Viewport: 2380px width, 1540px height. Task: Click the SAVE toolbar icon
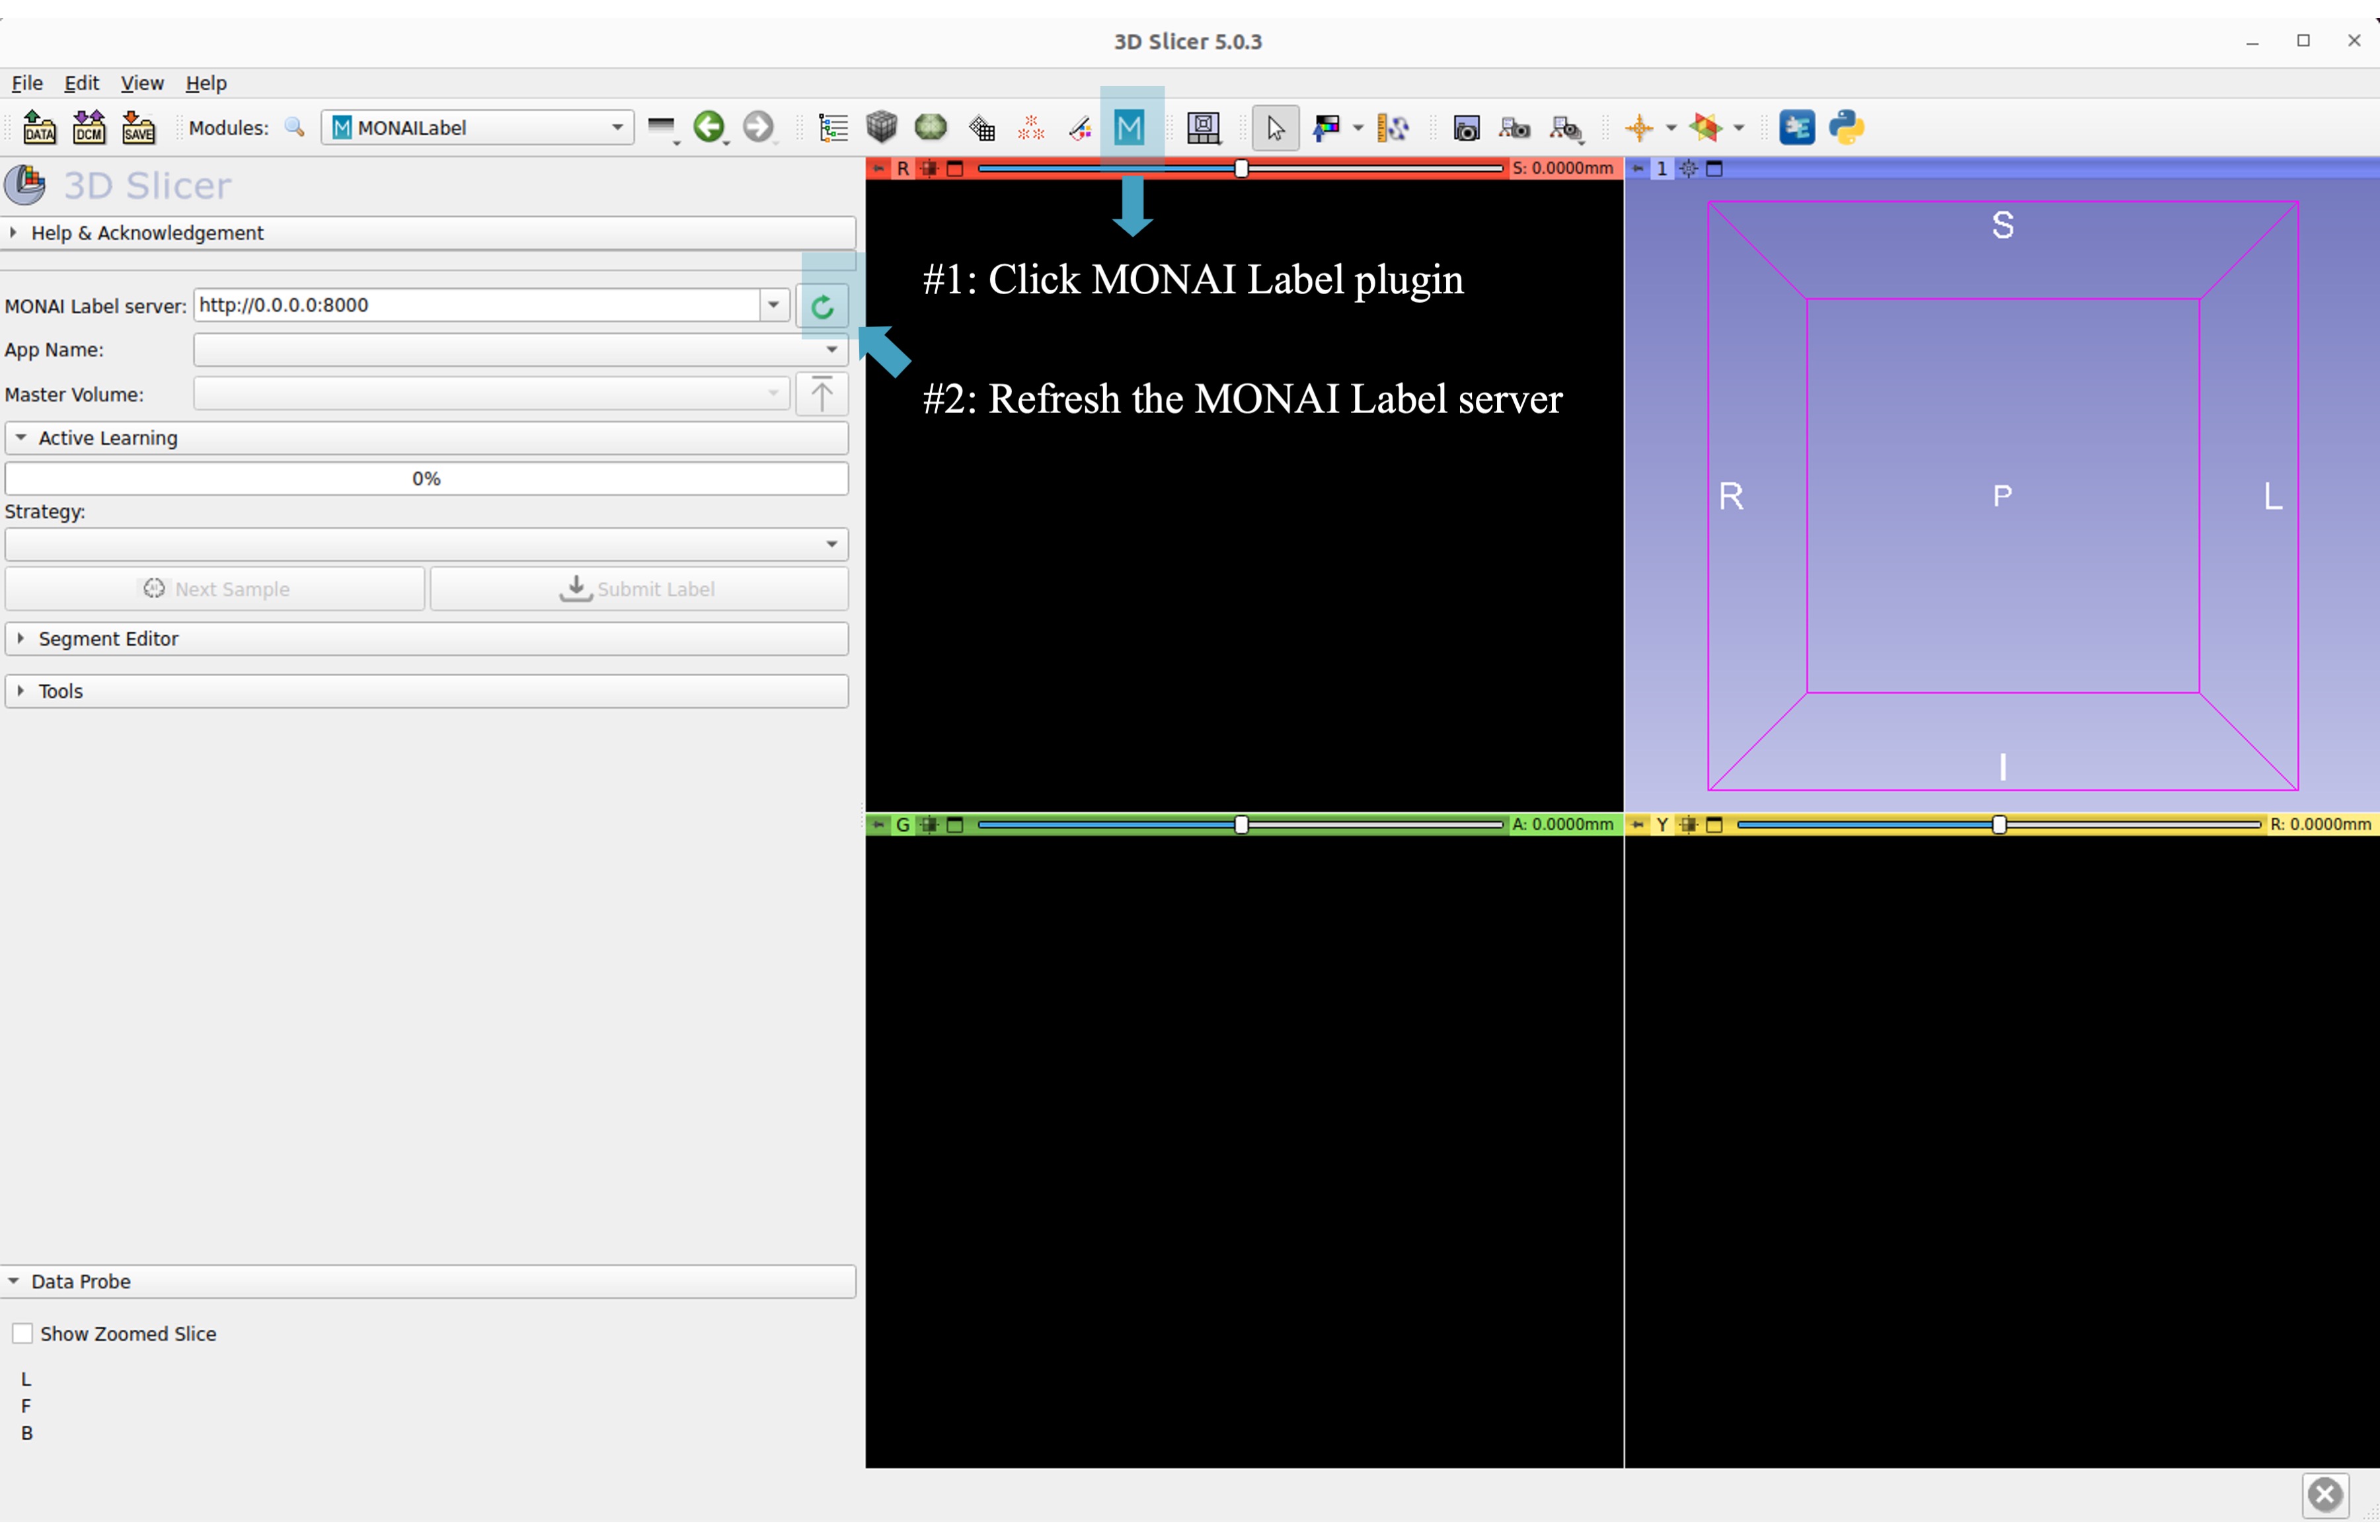click(138, 128)
